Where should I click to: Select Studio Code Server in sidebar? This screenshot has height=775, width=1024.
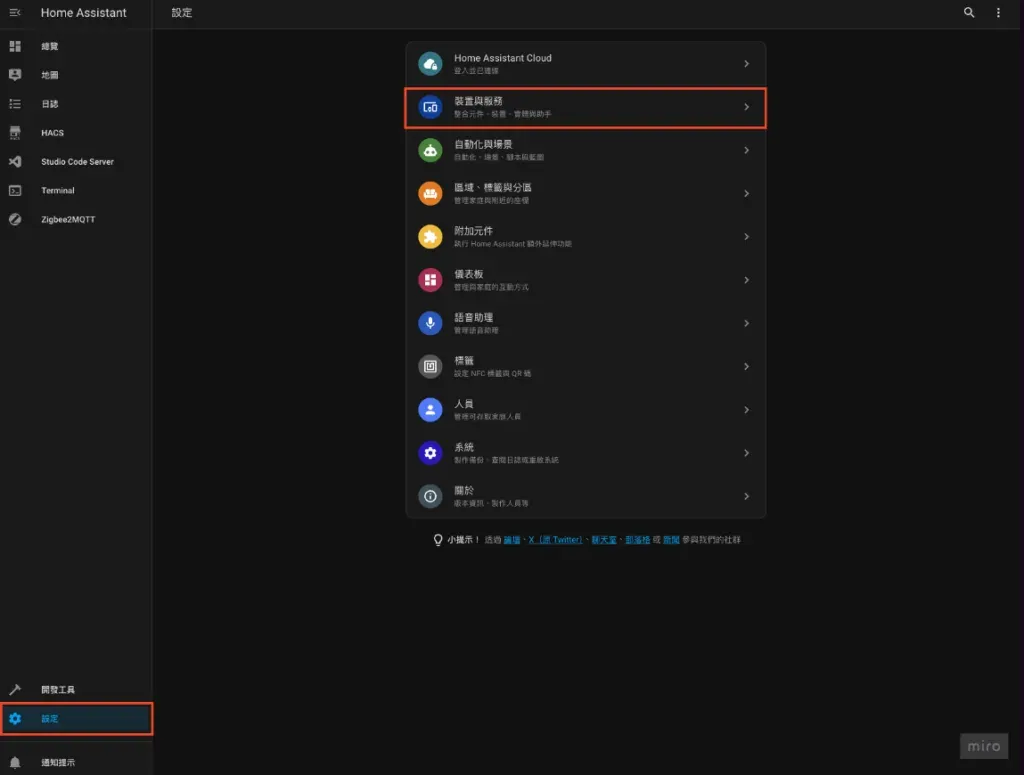77,162
